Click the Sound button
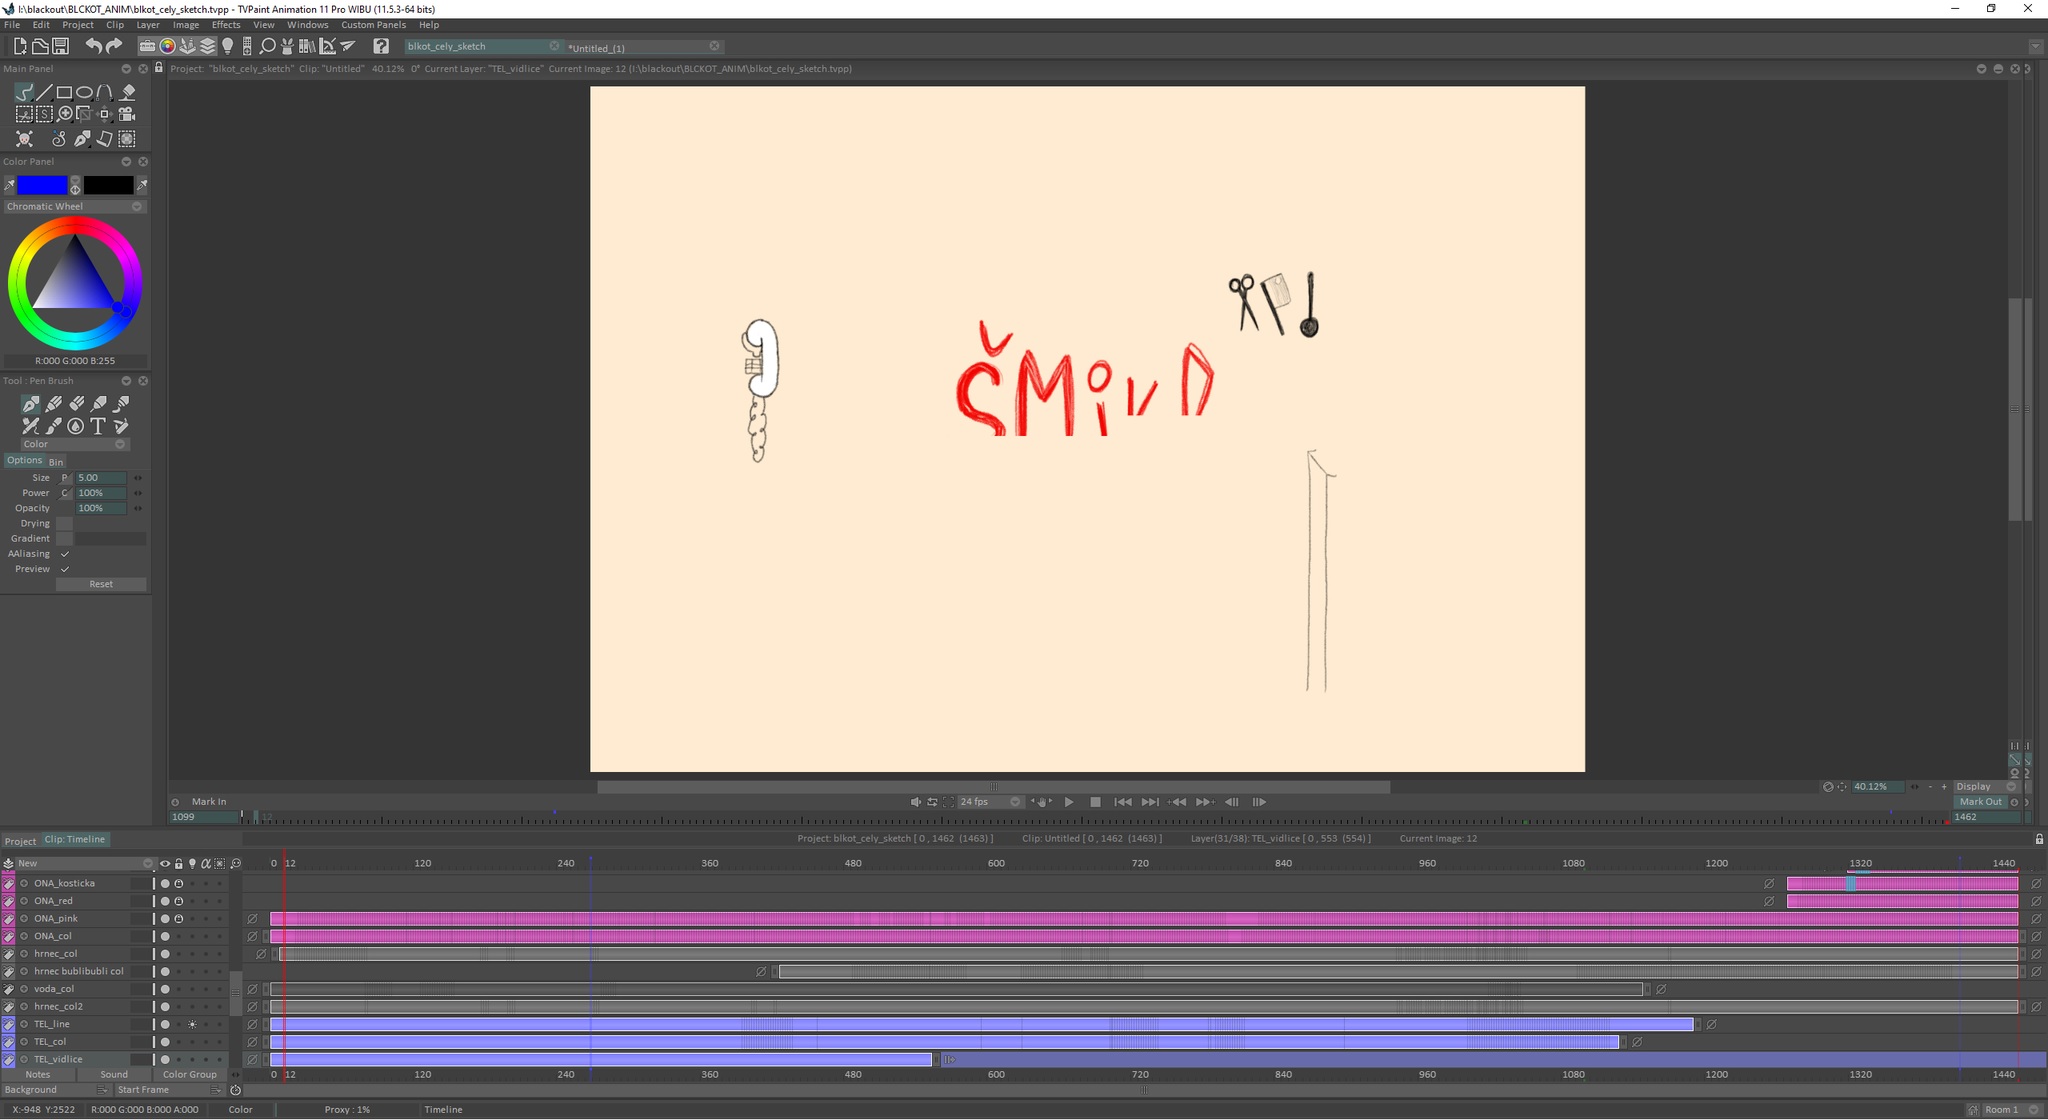The image size is (2048, 1120). pos(114,1075)
